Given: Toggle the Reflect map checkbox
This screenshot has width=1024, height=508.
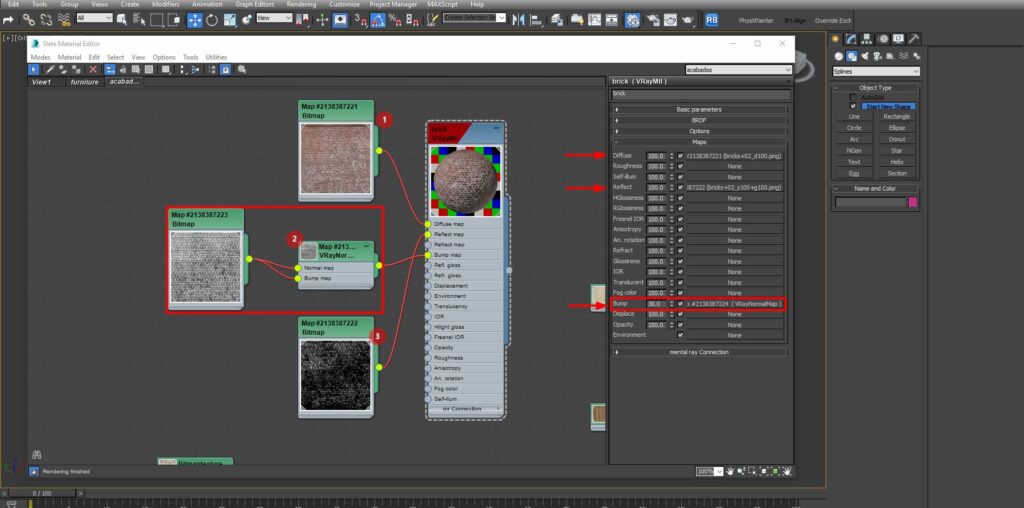Looking at the screenshot, I should tap(680, 187).
